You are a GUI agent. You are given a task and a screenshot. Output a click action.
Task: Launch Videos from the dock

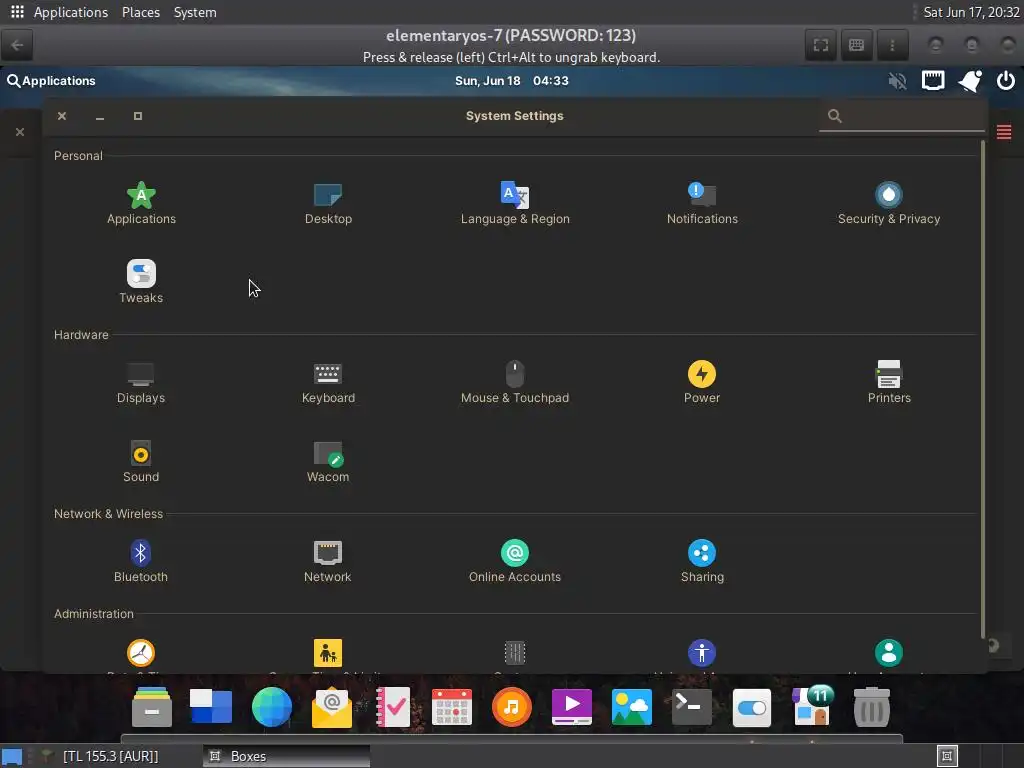pyautogui.click(x=572, y=707)
